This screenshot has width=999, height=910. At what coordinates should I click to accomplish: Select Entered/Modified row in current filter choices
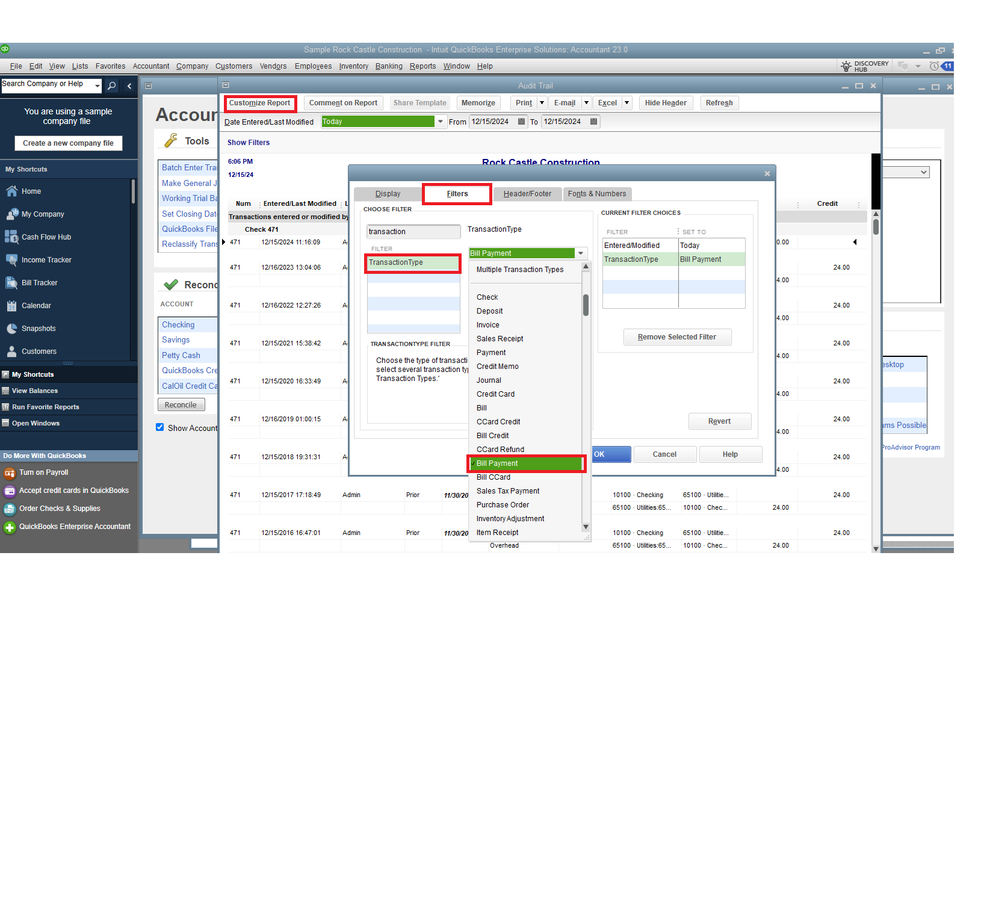click(x=673, y=245)
